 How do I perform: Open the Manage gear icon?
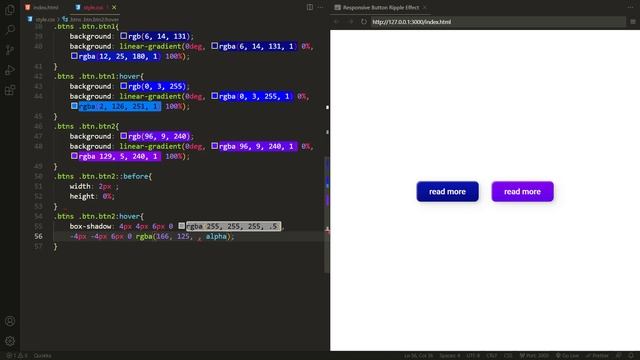[x=10, y=341]
